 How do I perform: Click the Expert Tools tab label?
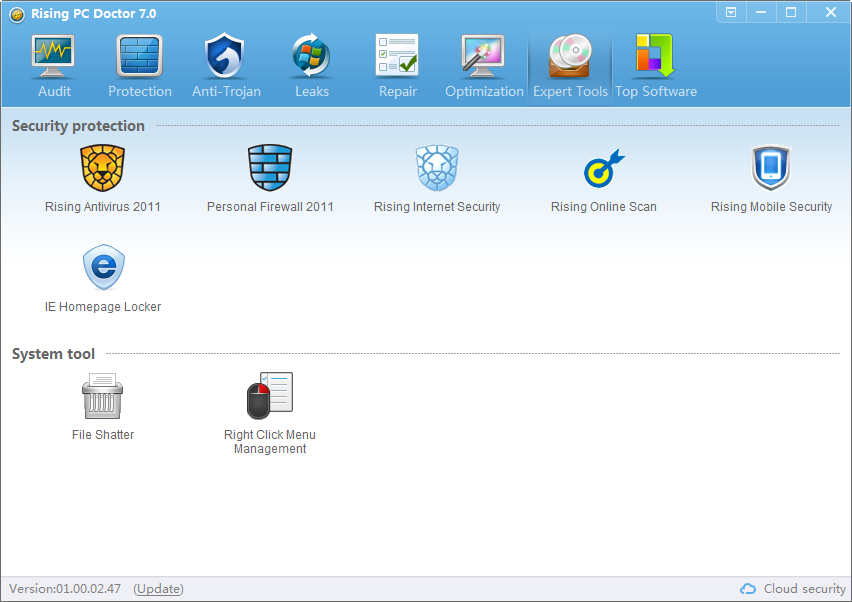570,92
